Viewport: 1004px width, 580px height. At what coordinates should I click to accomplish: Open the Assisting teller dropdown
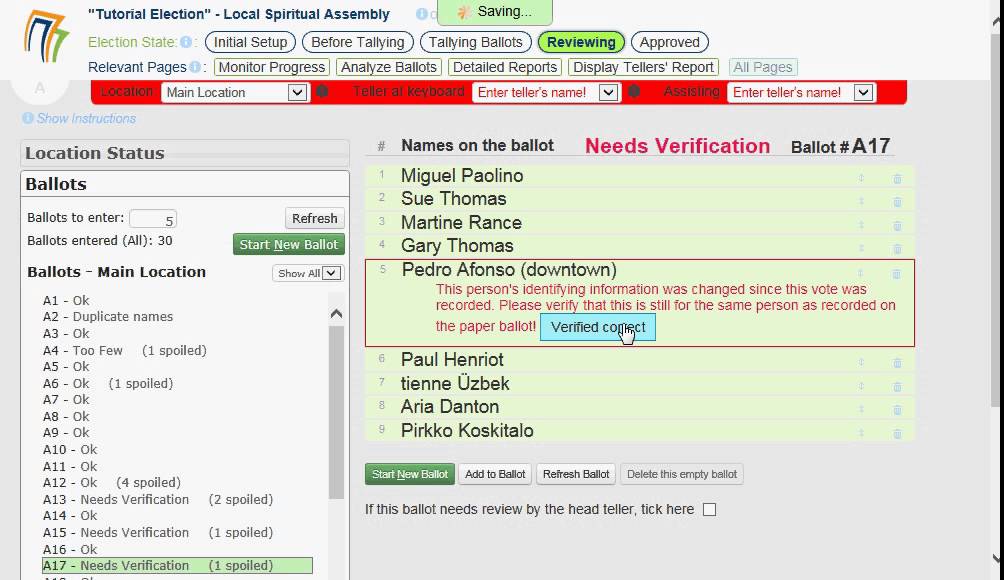pos(800,92)
